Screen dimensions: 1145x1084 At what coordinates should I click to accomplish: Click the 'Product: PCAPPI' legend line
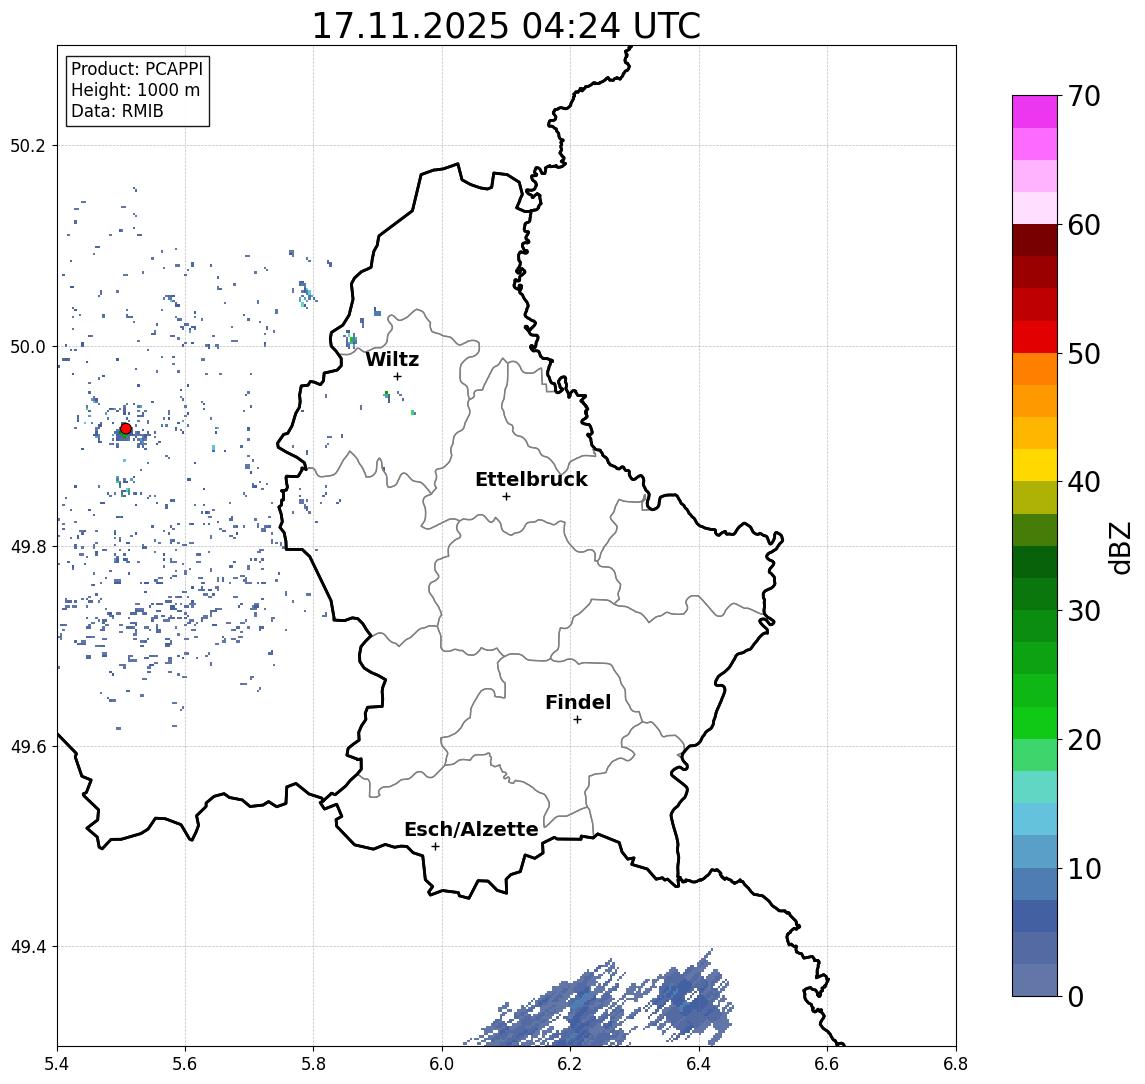click(137, 69)
